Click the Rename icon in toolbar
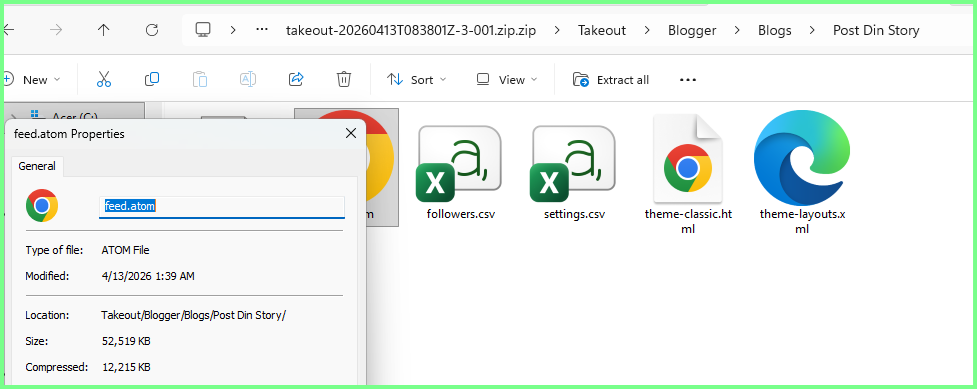Viewport: 977px width, 389px height. (x=248, y=79)
